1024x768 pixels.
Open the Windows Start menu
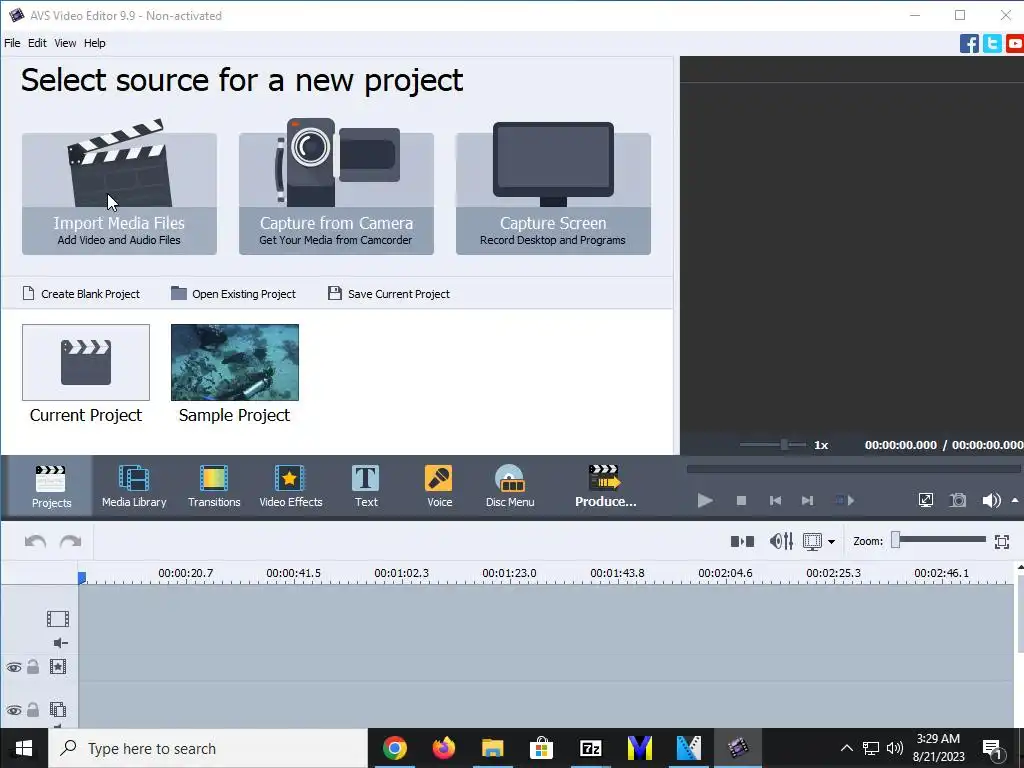24,748
